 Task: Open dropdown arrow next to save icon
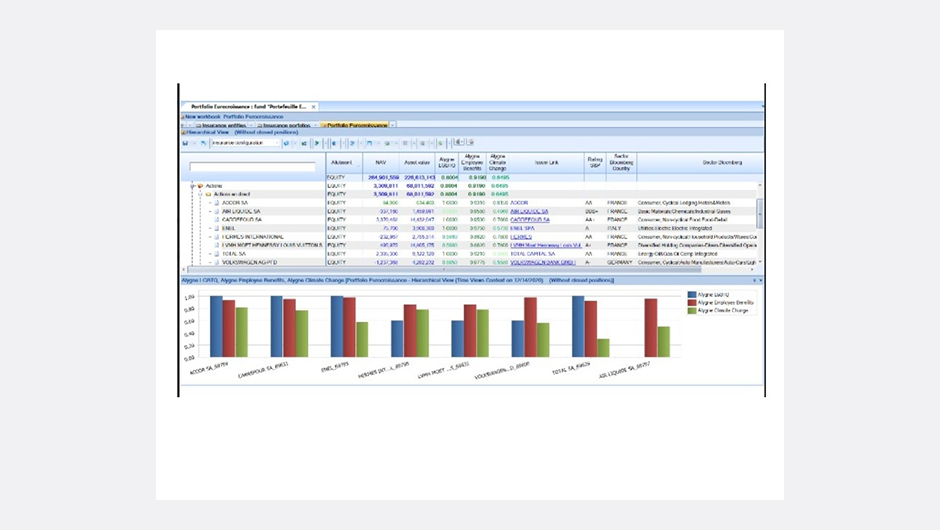194,143
